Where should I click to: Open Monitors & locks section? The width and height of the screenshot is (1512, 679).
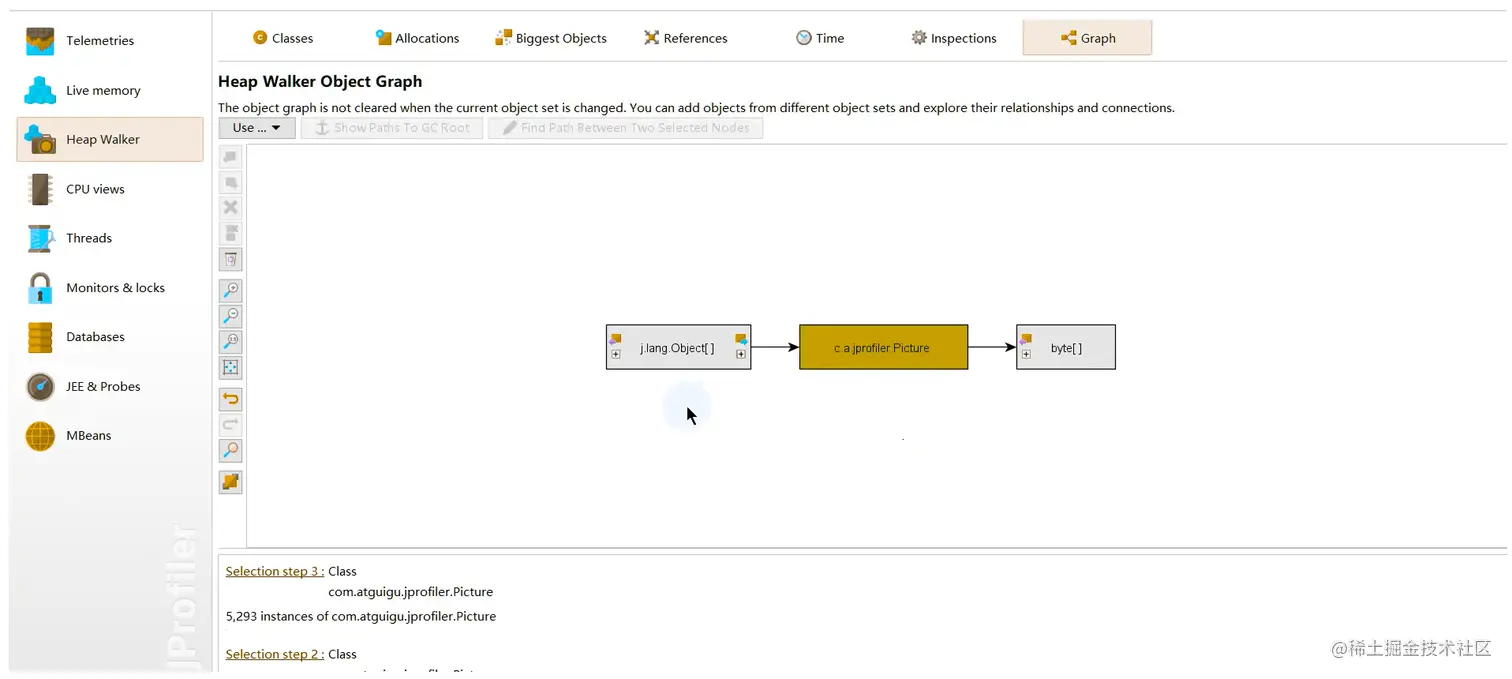110,288
